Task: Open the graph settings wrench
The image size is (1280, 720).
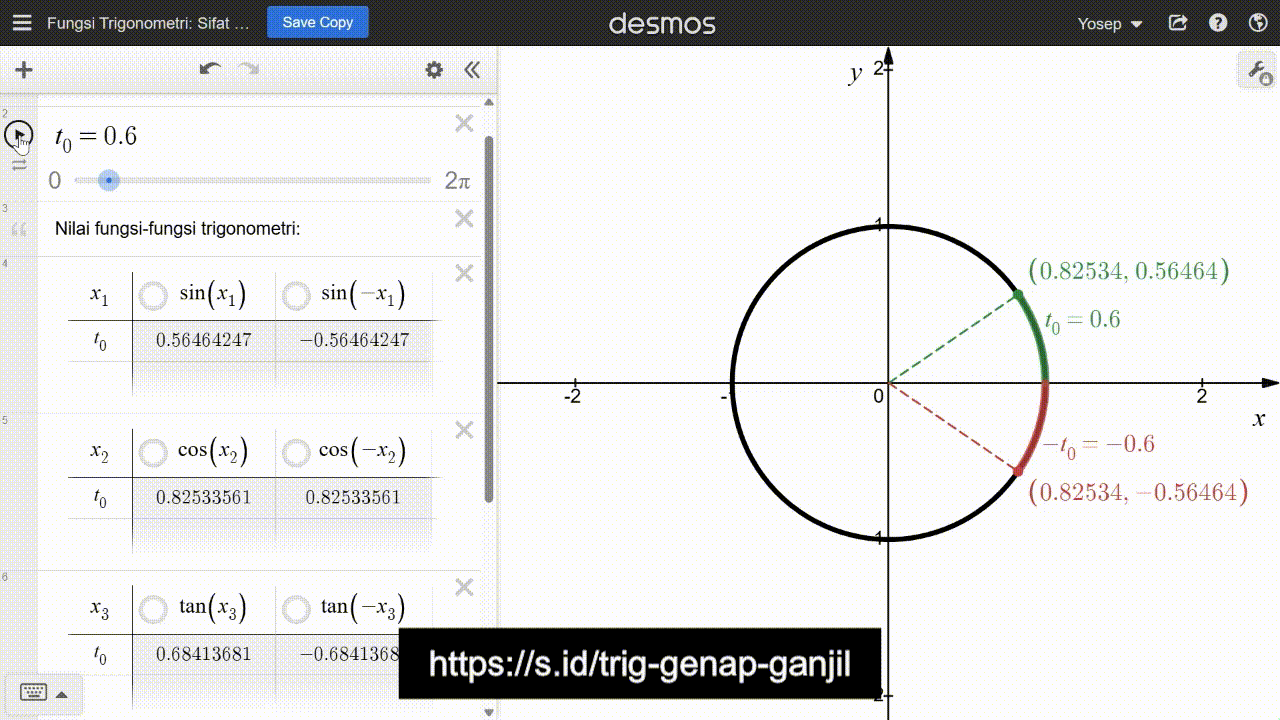Action: pos(1257,72)
